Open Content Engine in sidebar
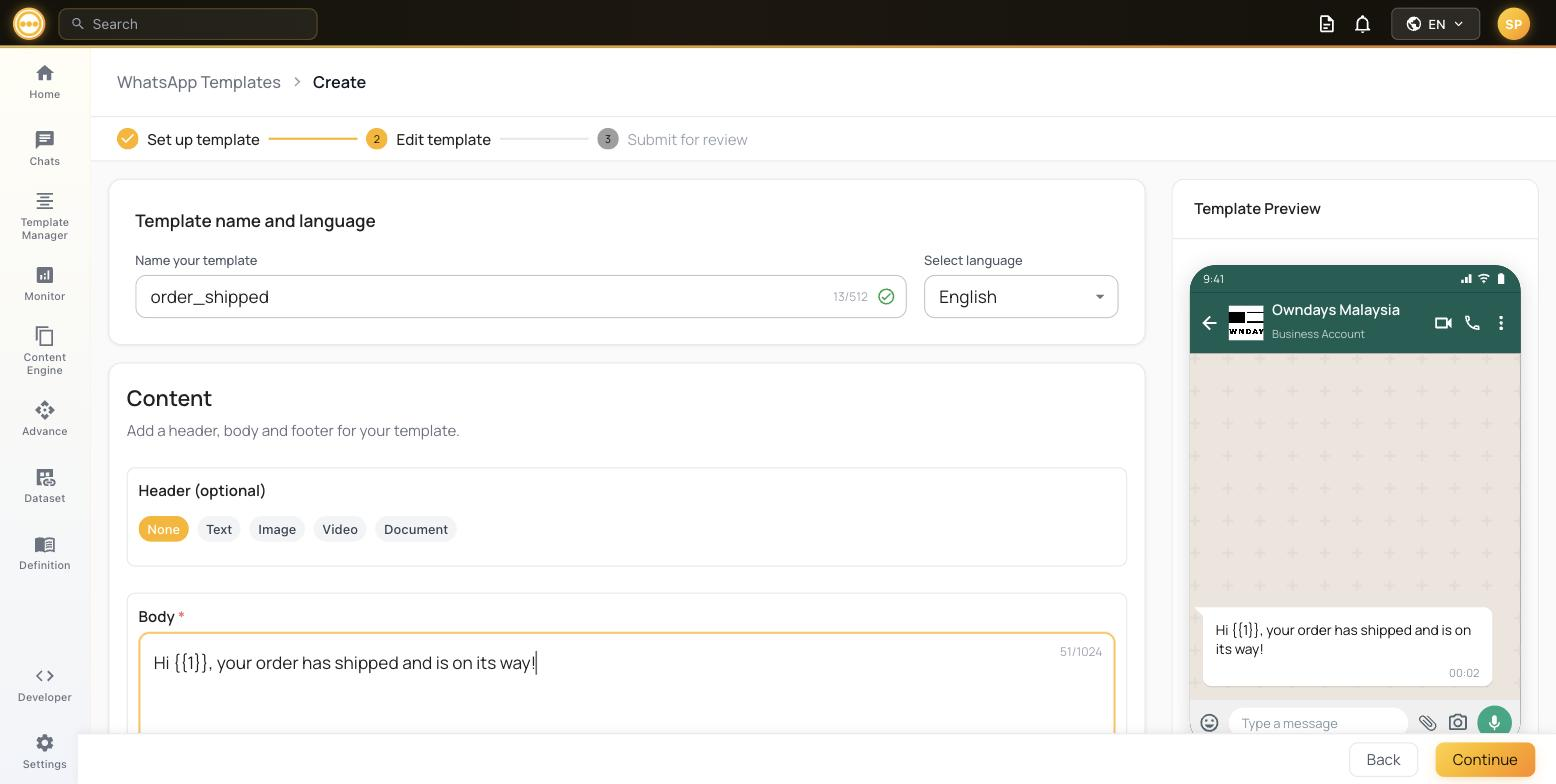The width and height of the screenshot is (1556, 784). (x=44, y=351)
